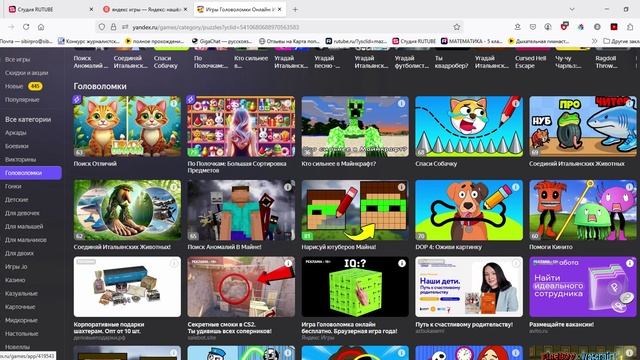This screenshot has height=360, width=640.
Task: Show more bookmarks with the double chevron
Action: pyautogui.click(x=594, y=41)
